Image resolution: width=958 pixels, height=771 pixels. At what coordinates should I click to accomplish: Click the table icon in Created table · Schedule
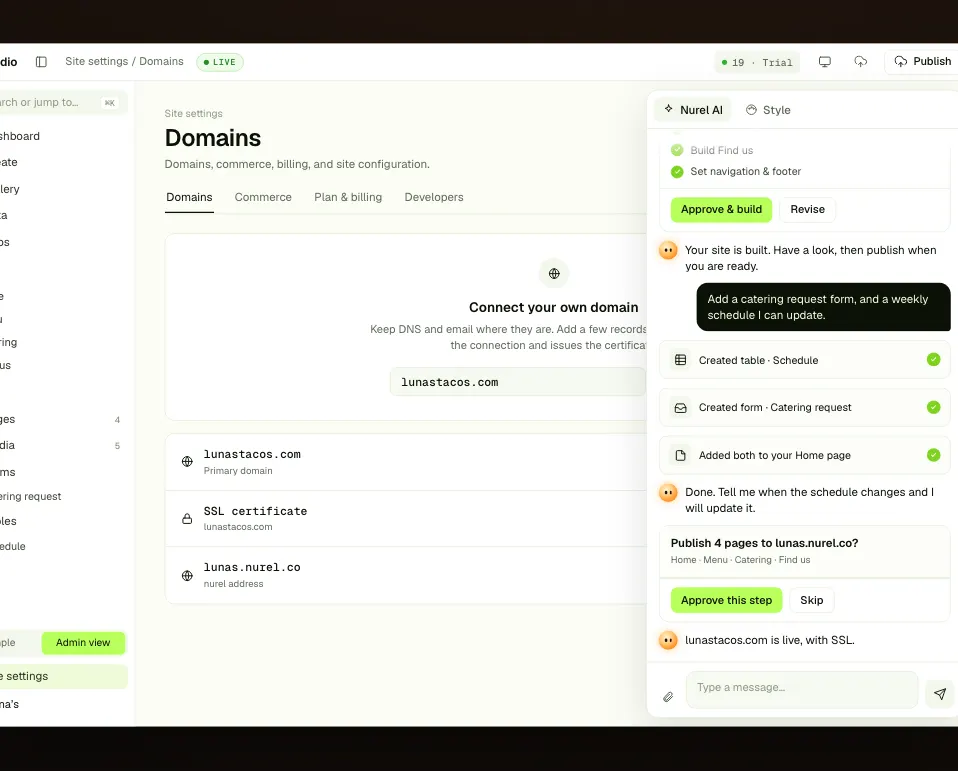681,360
